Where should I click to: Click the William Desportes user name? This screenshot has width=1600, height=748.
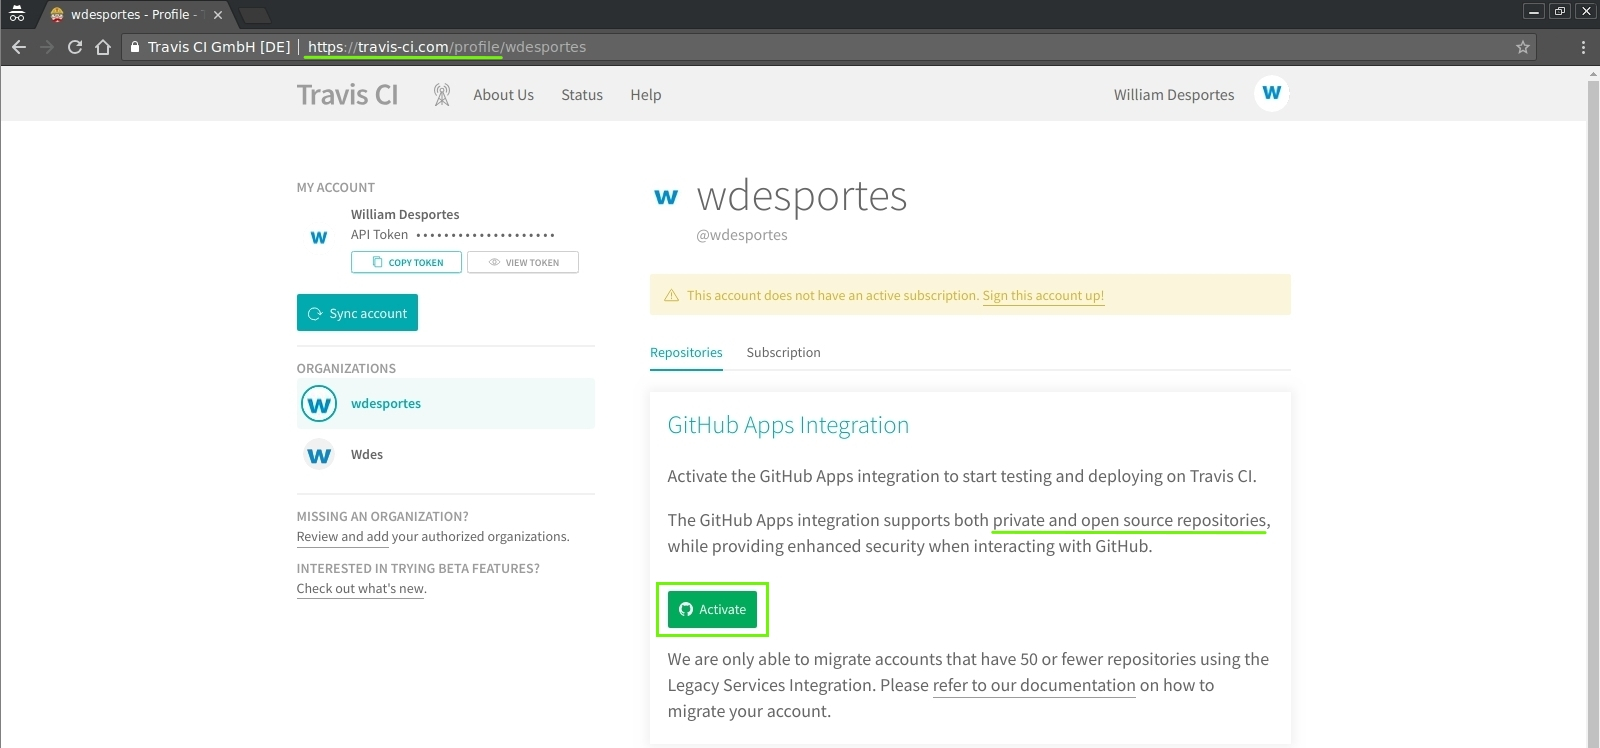1174,95
